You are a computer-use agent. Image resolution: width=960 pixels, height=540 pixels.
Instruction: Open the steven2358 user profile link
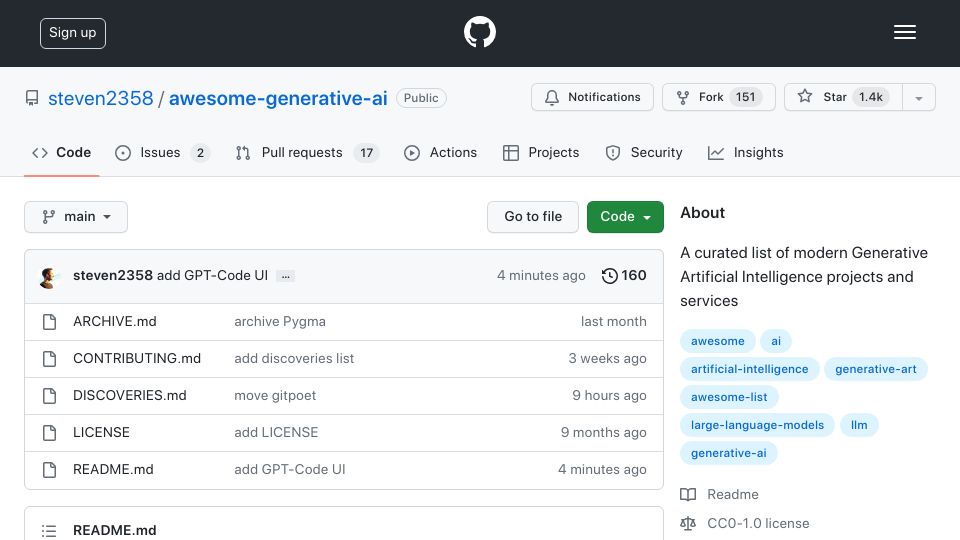[x=100, y=98]
